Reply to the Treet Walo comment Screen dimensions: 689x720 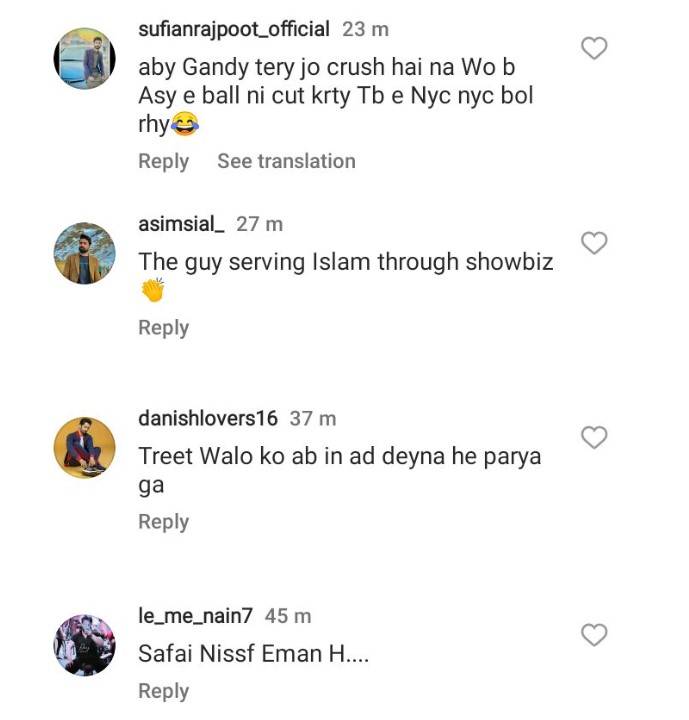click(x=164, y=523)
